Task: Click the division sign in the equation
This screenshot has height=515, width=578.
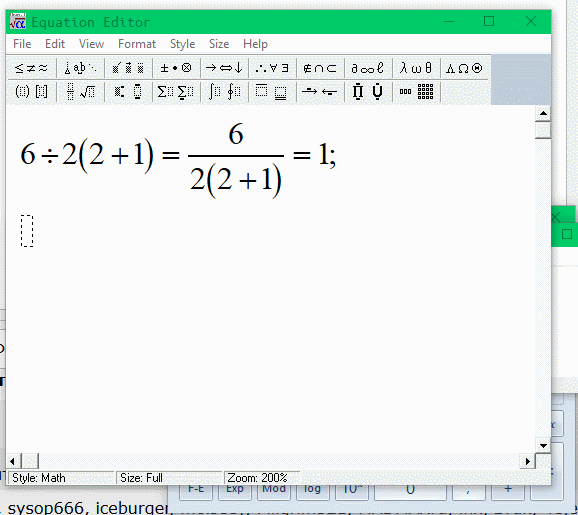Action: tap(49, 156)
